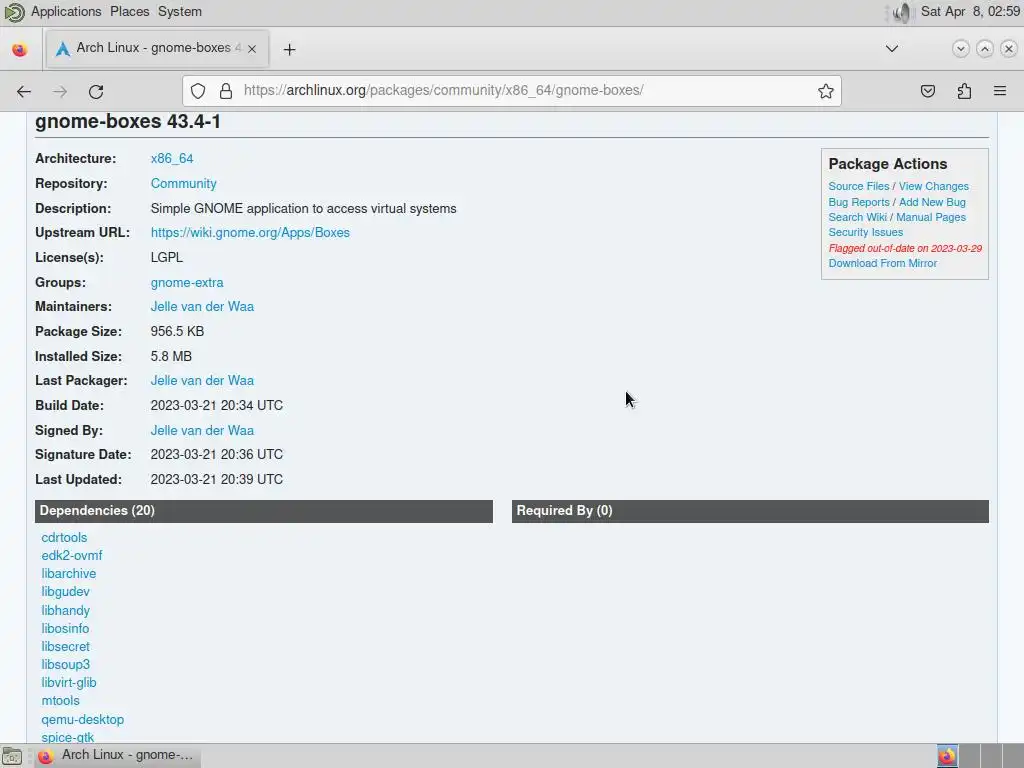The width and height of the screenshot is (1024, 768).
Task: Open a new browser tab
Action: pos(289,50)
